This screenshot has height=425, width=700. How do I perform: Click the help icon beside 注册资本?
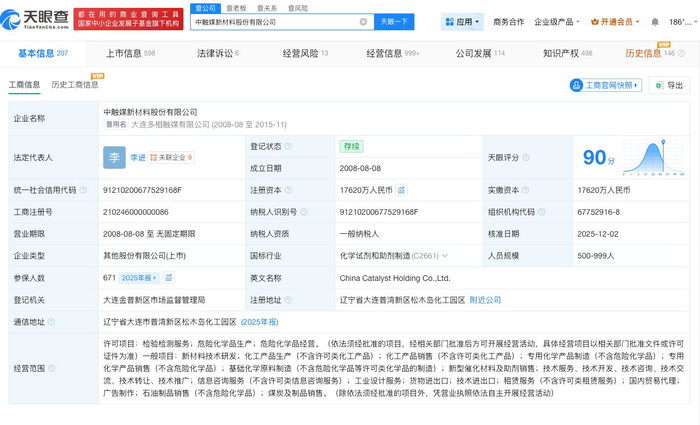coord(288,190)
